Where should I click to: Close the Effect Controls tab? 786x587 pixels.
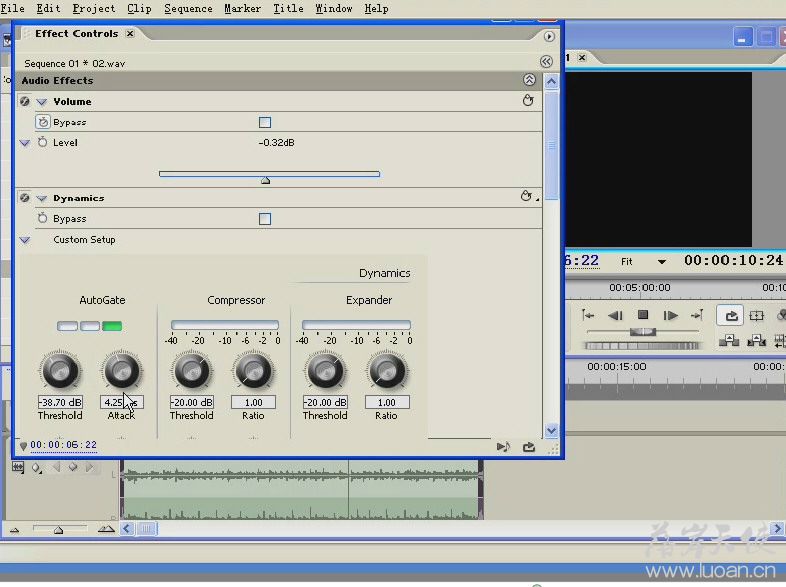coord(130,34)
